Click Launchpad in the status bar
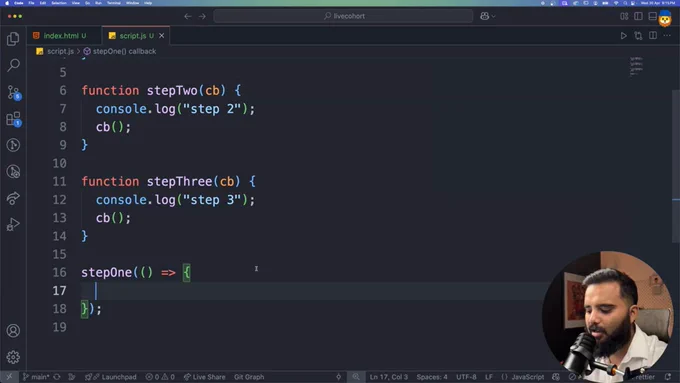This screenshot has width=680, height=383. pos(111,376)
